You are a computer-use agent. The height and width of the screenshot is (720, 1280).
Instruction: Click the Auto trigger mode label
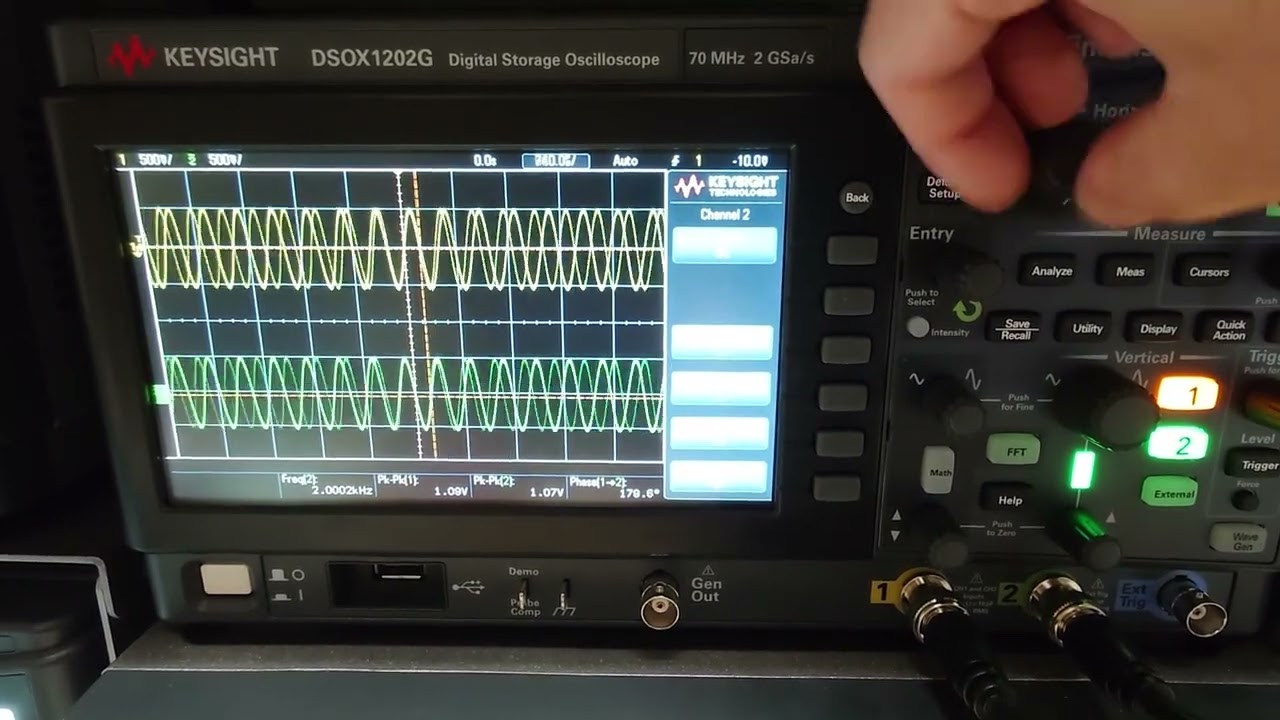point(625,160)
